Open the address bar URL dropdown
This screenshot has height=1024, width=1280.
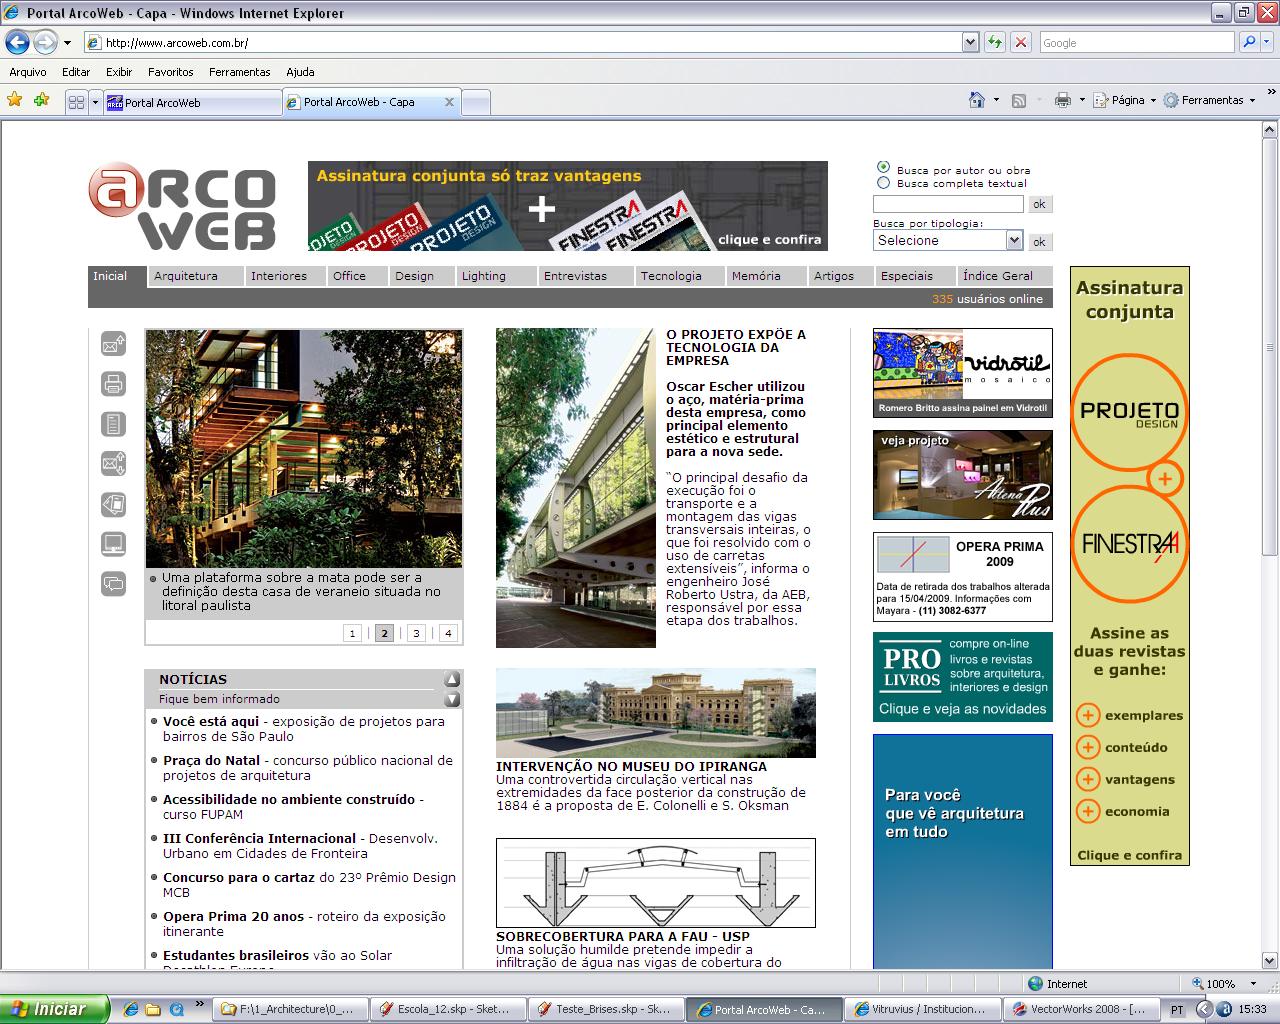coord(970,42)
